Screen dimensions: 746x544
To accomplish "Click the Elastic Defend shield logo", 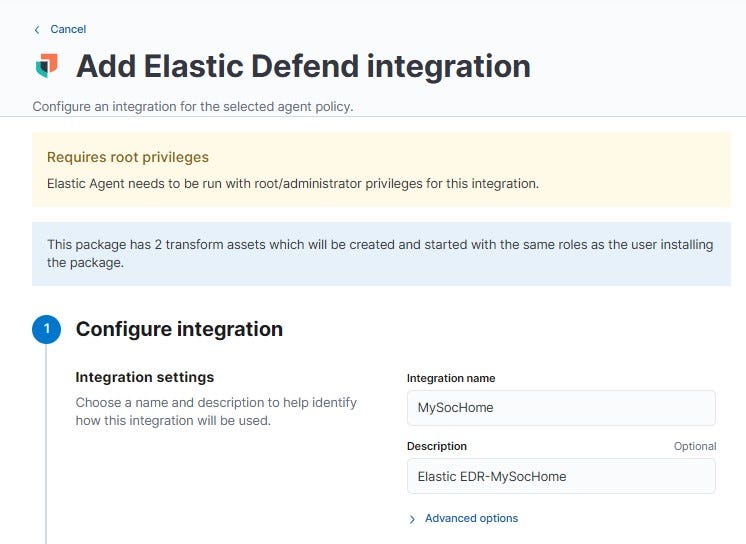I will coord(47,66).
